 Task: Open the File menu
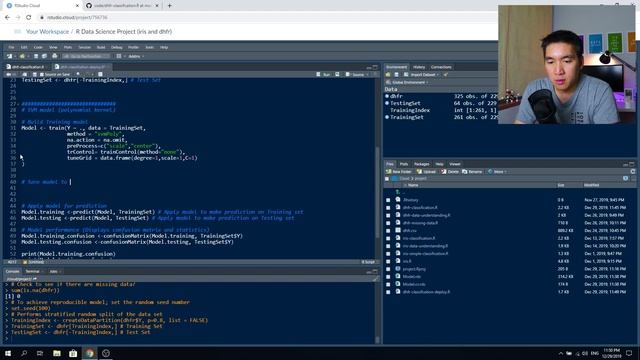coord(11,47)
